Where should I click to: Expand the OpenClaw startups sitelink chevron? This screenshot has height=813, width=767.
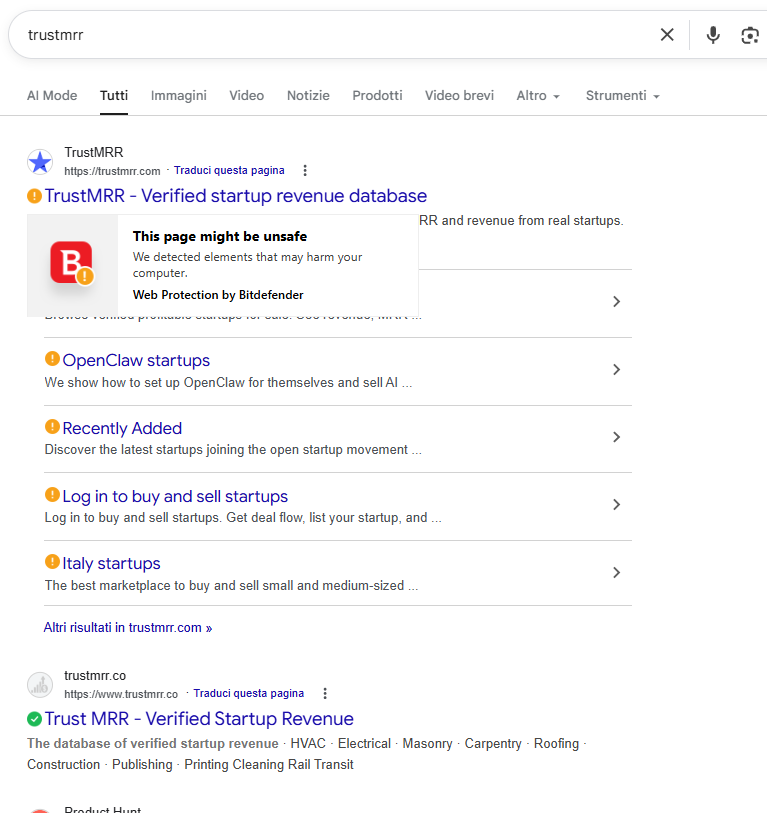(616, 370)
